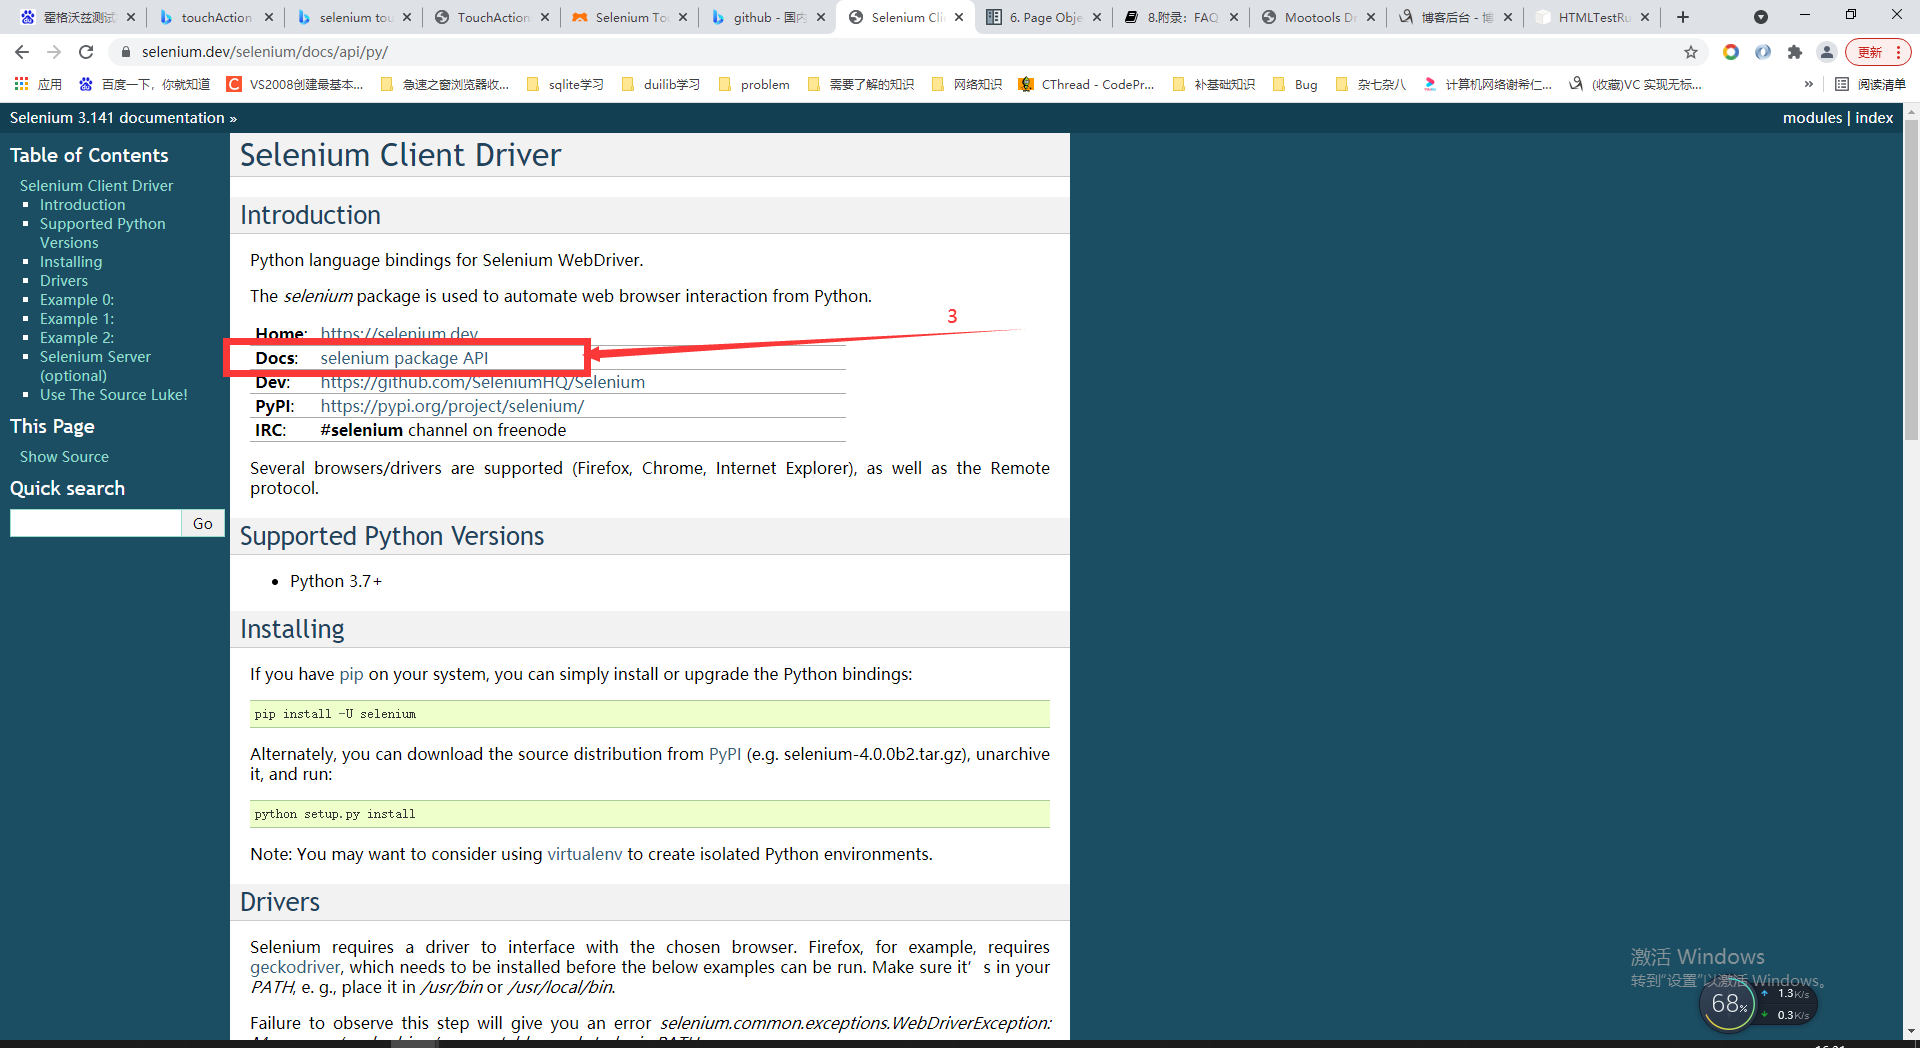Expand the sqlite学习 bookmark folder
This screenshot has height=1048, width=1920.
(565, 84)
